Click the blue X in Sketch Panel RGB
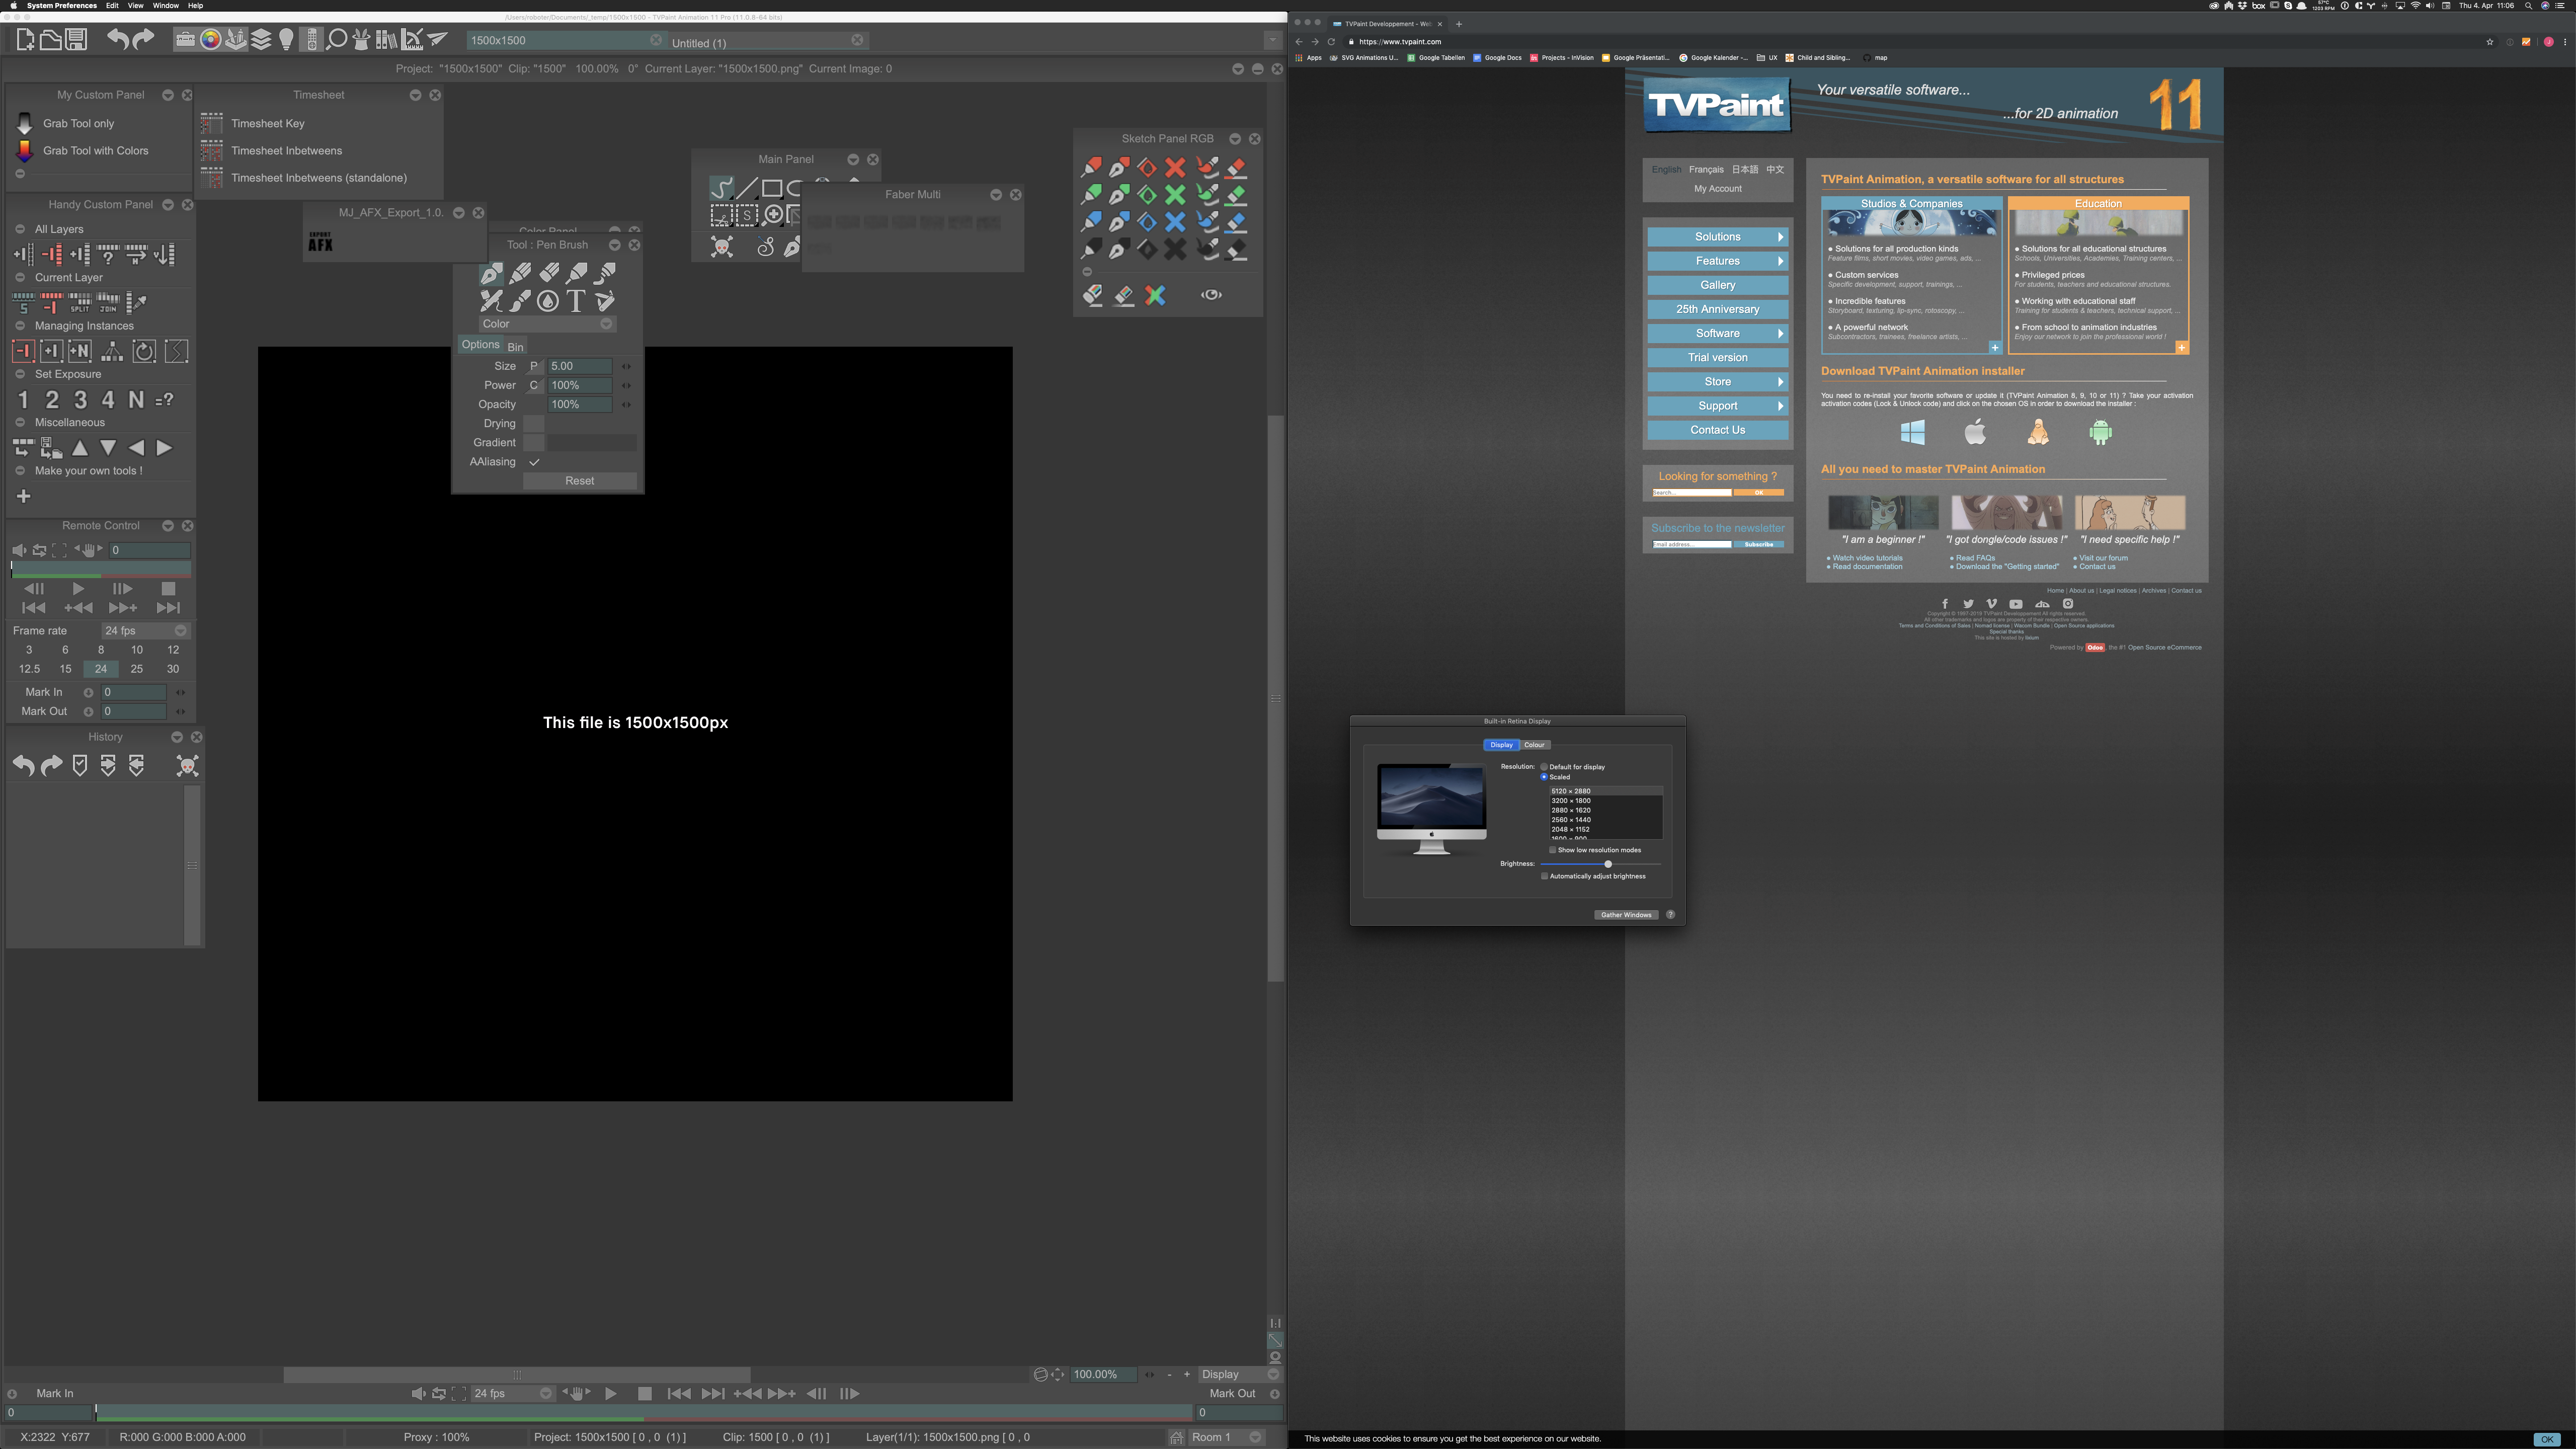Viewport: 2576px width, 1449px height. (x=1175, y=221)
